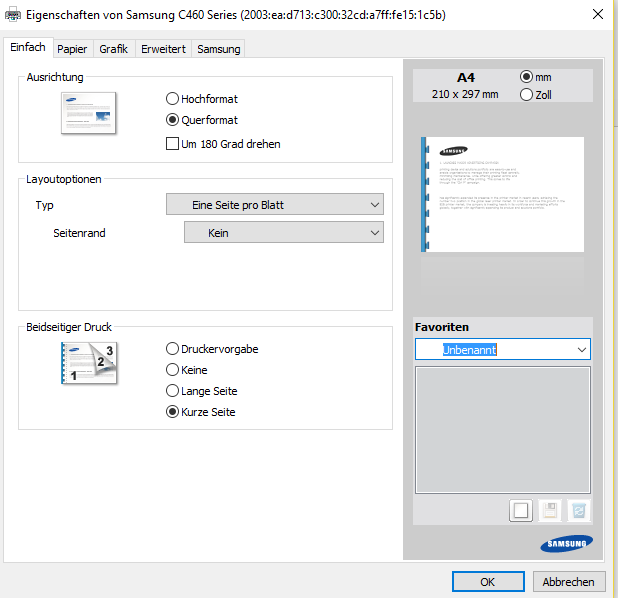Choose Kurze Seite duplex option
Image resolution: width=618 pixels, height=598 pixels.
(201, 412)
